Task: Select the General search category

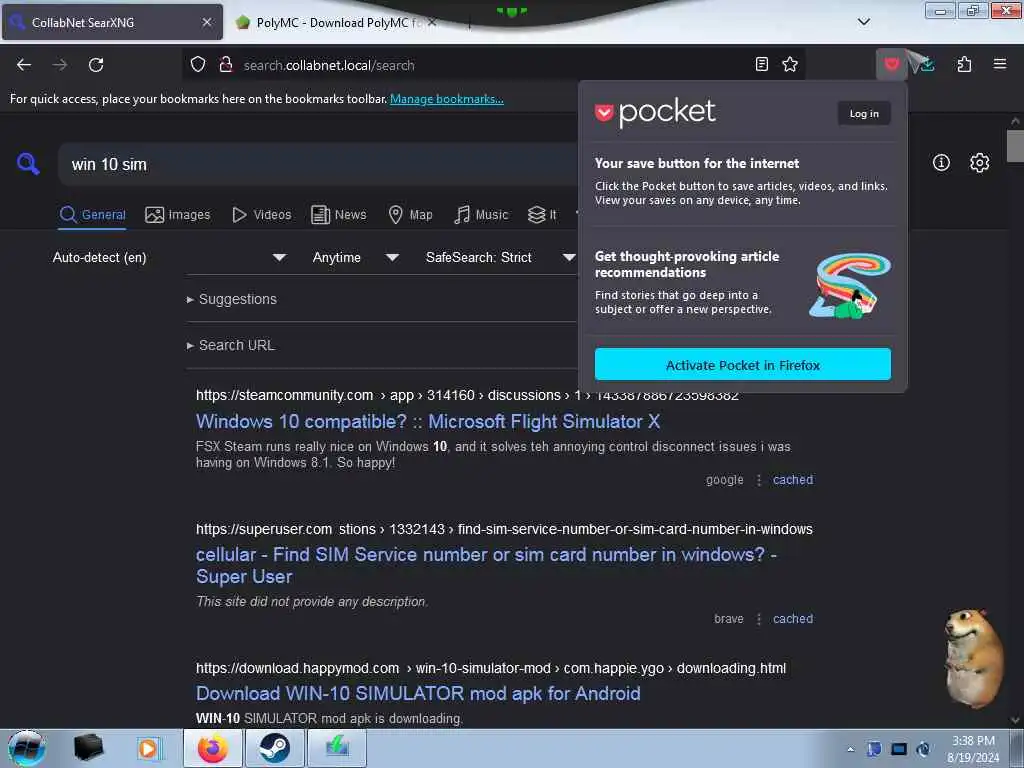Action: click(92, 215)
